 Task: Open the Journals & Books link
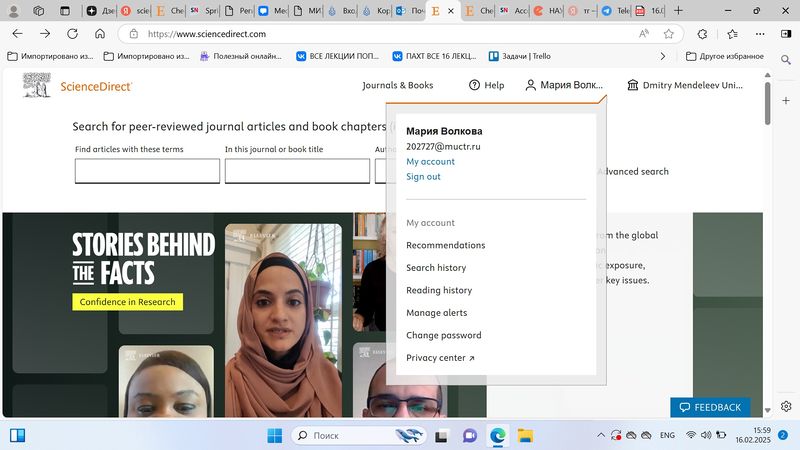coord(398,86)
